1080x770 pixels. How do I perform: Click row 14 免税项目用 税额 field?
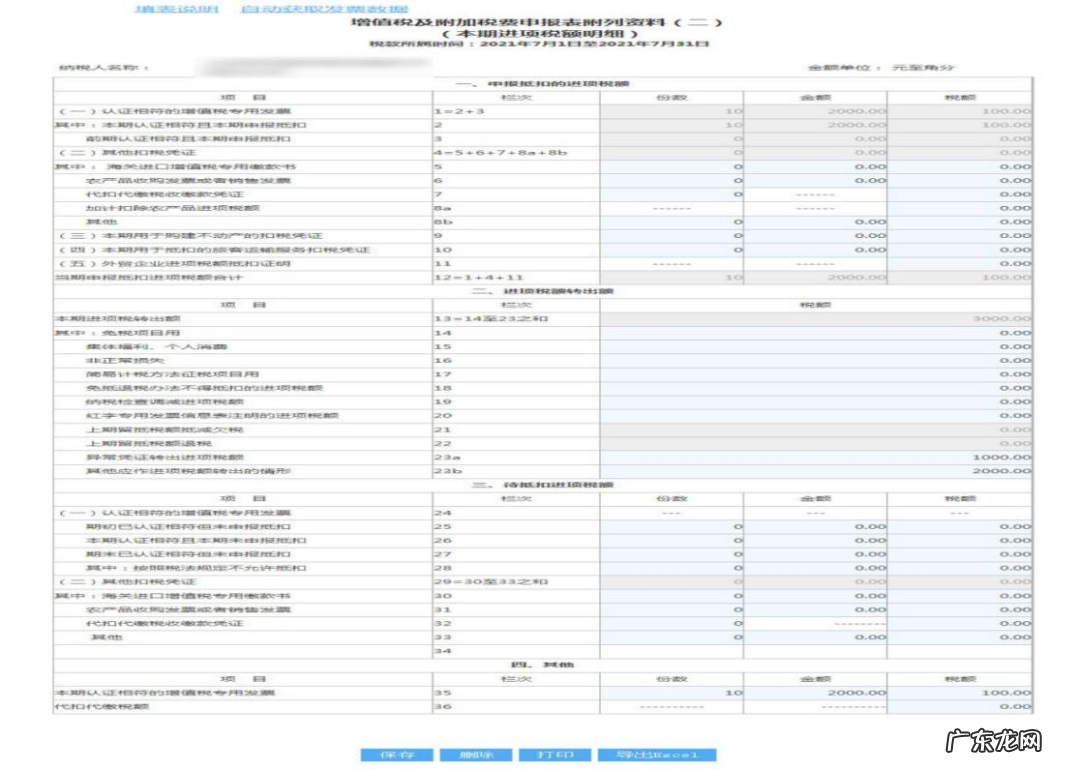pos(816,332)
